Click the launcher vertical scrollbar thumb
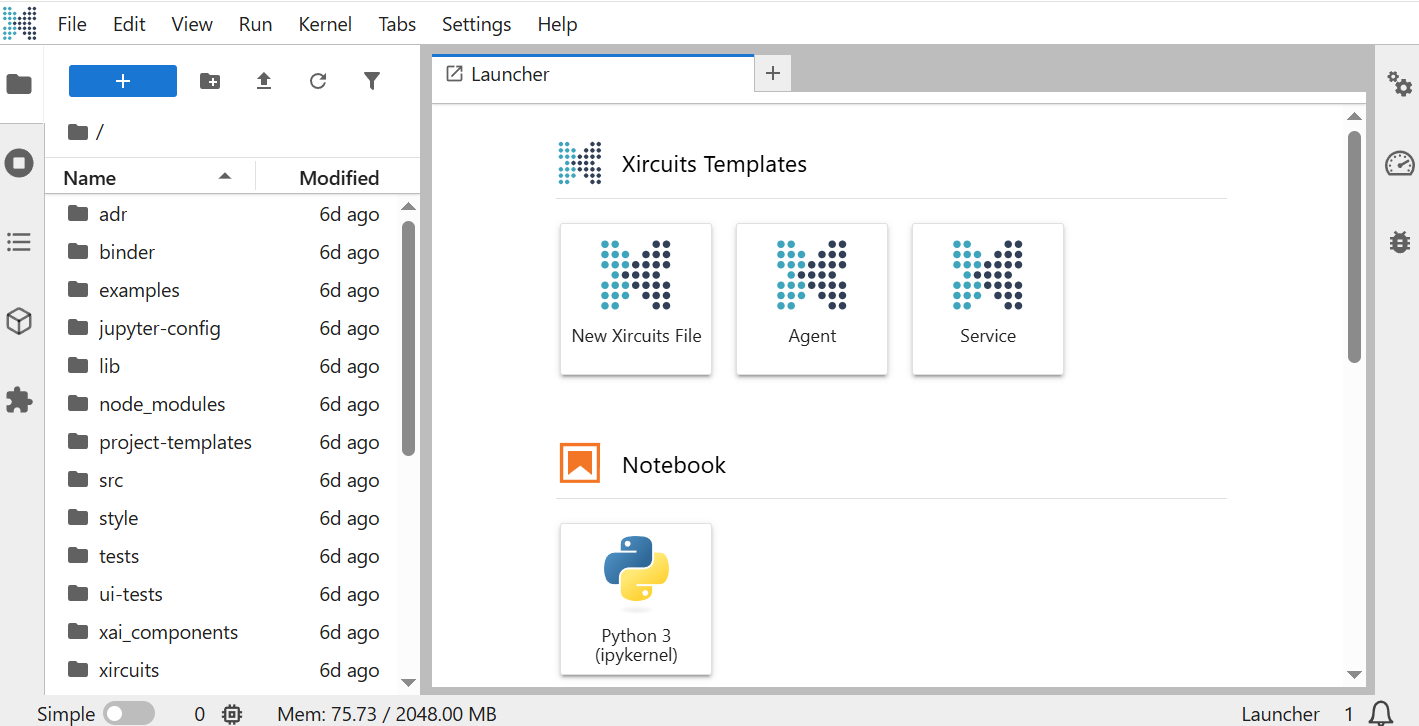 click(1354, 246)
